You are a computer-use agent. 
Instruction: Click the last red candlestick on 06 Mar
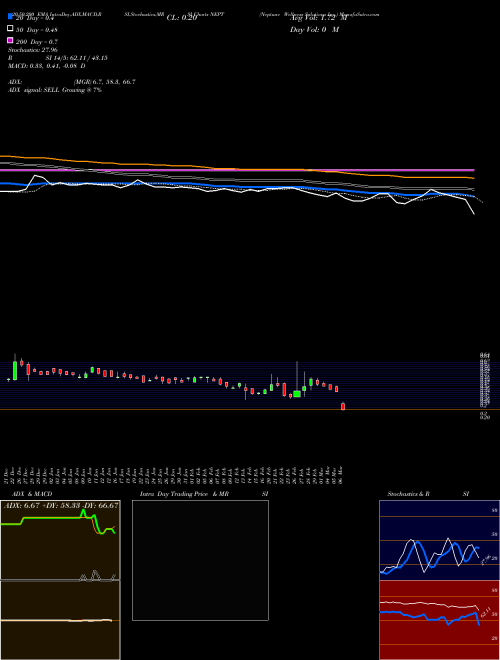coord(343,406)
